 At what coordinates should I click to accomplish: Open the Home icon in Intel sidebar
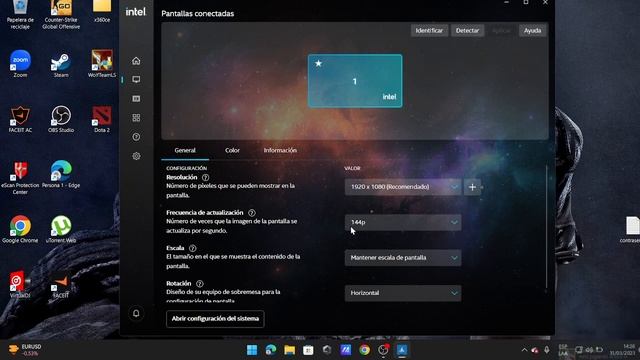pyautogui.click(x=136, y=61)
